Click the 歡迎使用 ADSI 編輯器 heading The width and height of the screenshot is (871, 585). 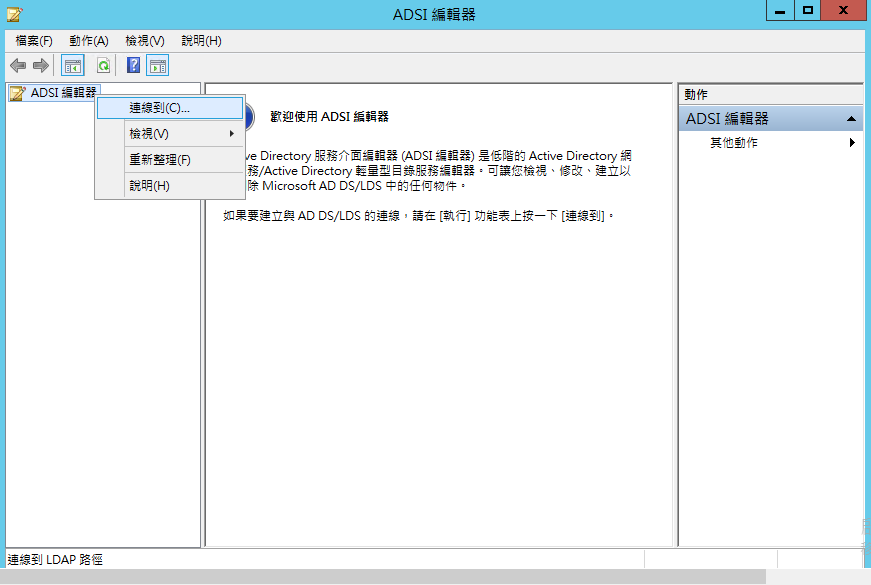tap(329, 117)
